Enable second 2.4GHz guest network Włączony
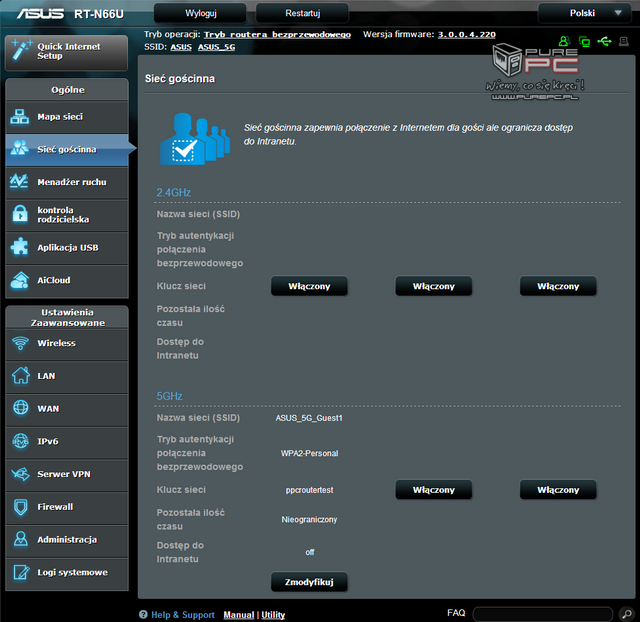Viewport: 640px width, 622px height. [x=433, y=286]
